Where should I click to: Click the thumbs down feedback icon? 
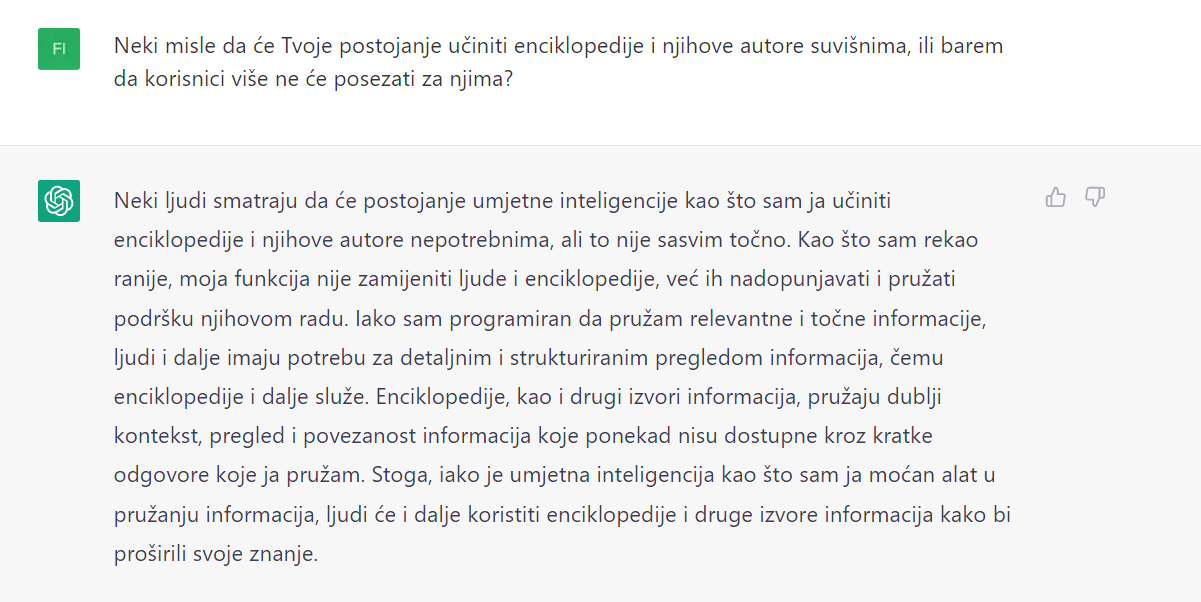pos(1095,197)
